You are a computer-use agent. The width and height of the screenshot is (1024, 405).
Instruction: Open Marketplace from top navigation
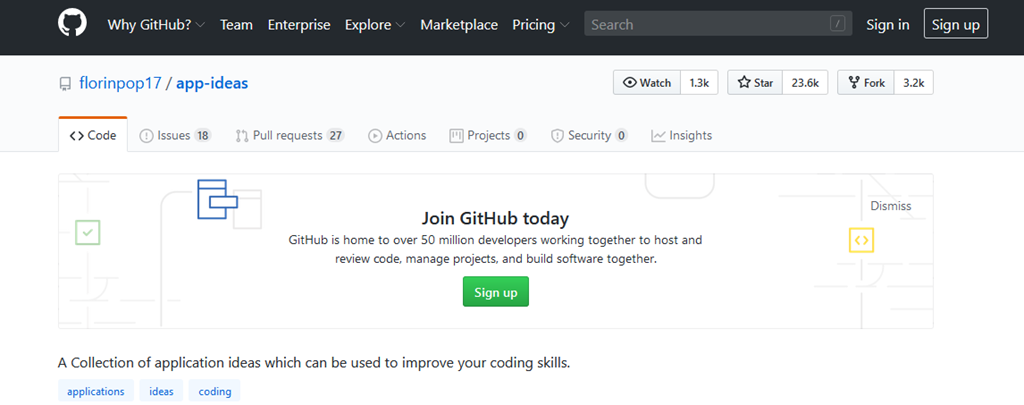pyautogui.click(x=459, y=25)
